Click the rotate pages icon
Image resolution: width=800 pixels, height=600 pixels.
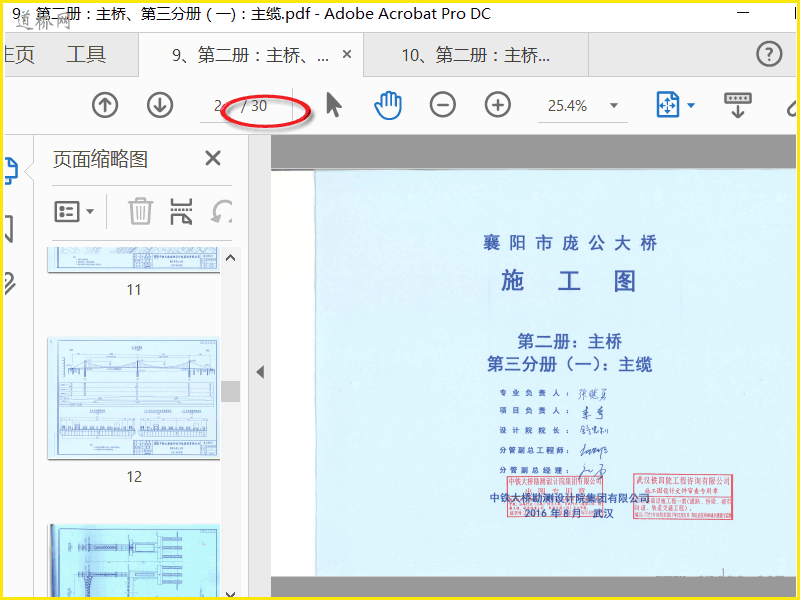pyautogui.click(x=222, y=211)
